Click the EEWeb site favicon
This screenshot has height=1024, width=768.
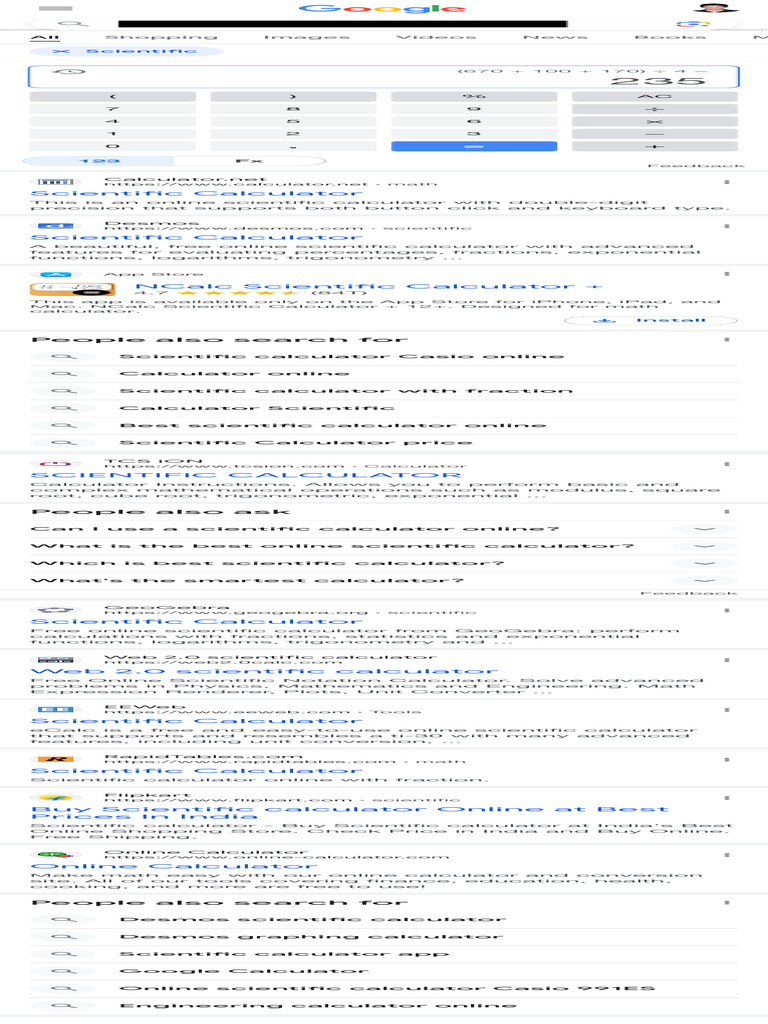(x=56, y=709)
